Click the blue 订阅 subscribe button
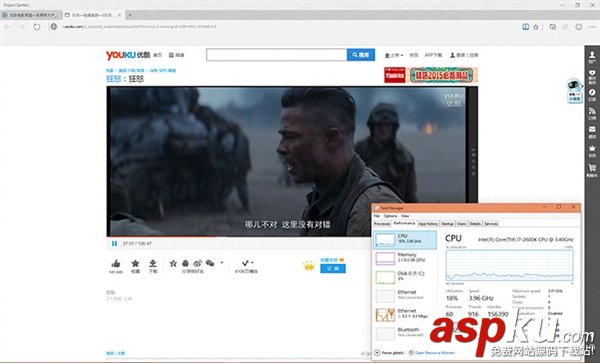The image size is (600, 363). [333, 269]
